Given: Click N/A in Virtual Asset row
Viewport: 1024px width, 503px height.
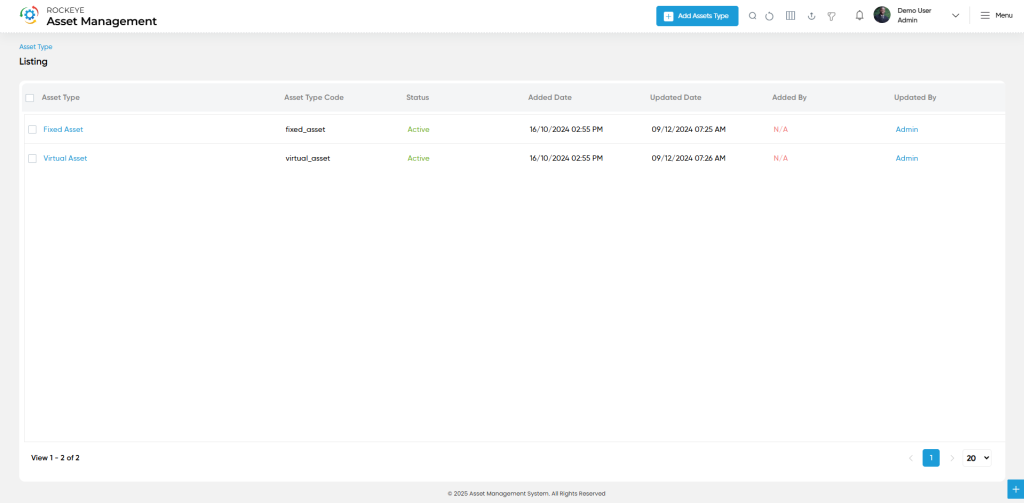Looking at the screenshot, I should pyautogui.click(x=781, y=158).
